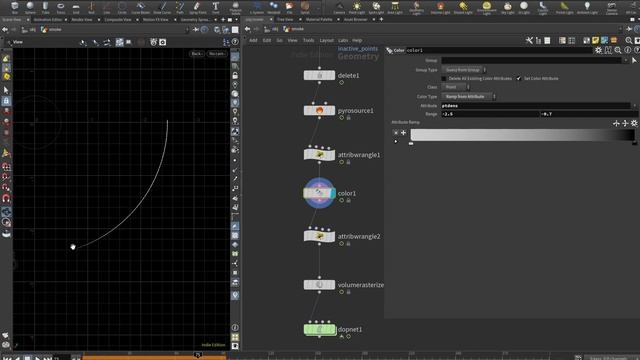The image size is (640, 360).
Task: Toggle lock icon under pyrosource1 node
Action: [349, 118]
